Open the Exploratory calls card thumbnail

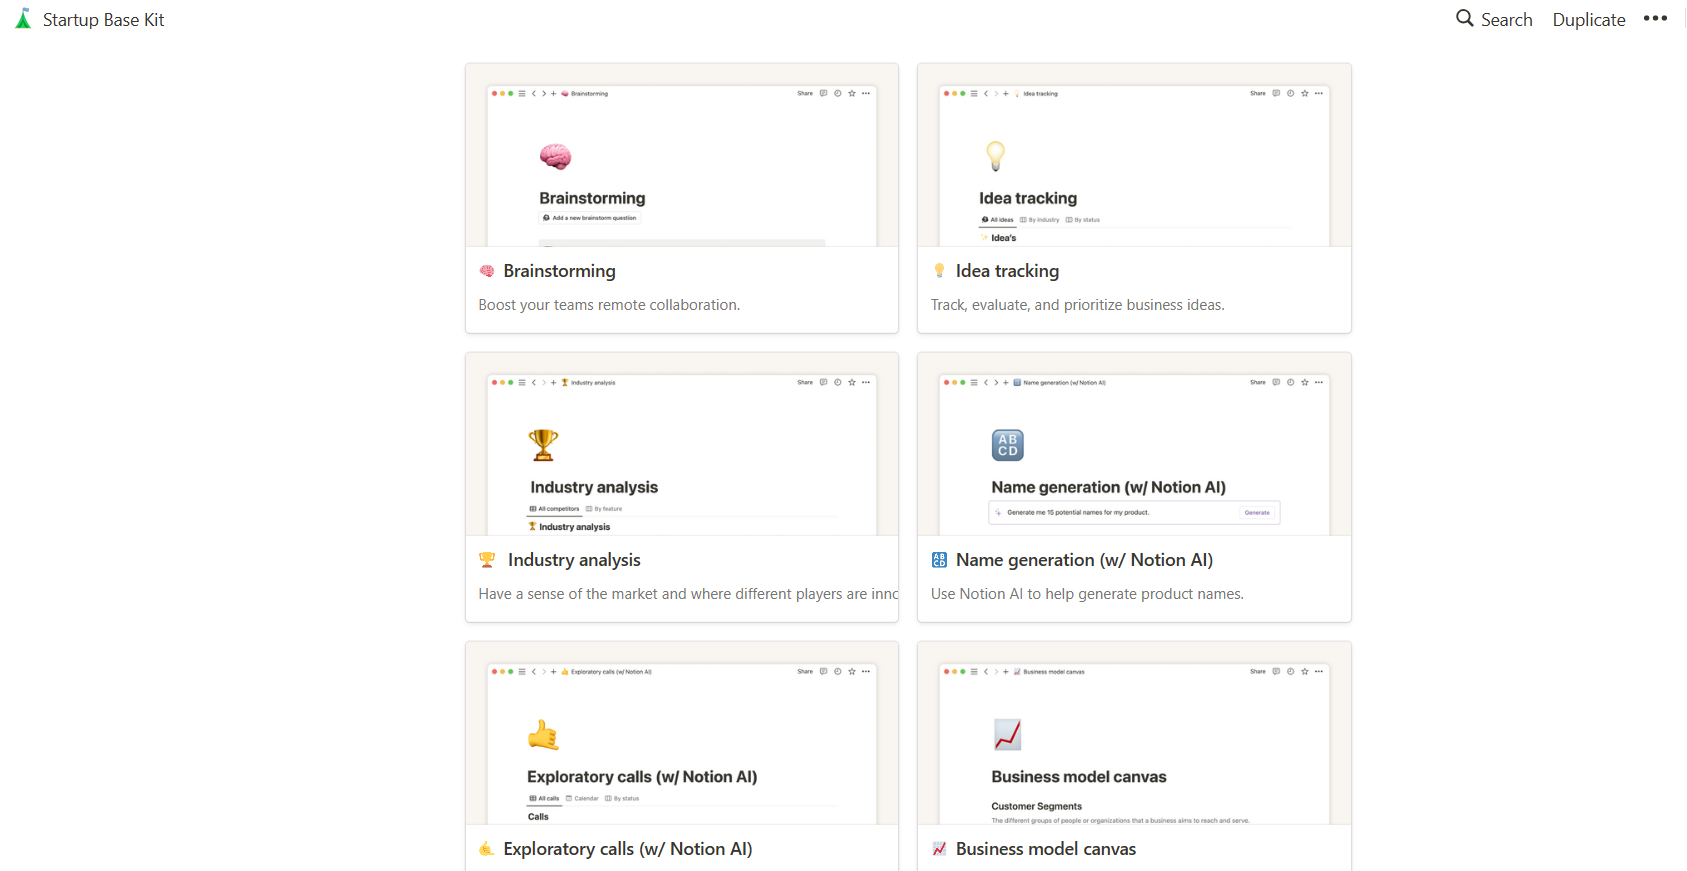pos(682,733)
